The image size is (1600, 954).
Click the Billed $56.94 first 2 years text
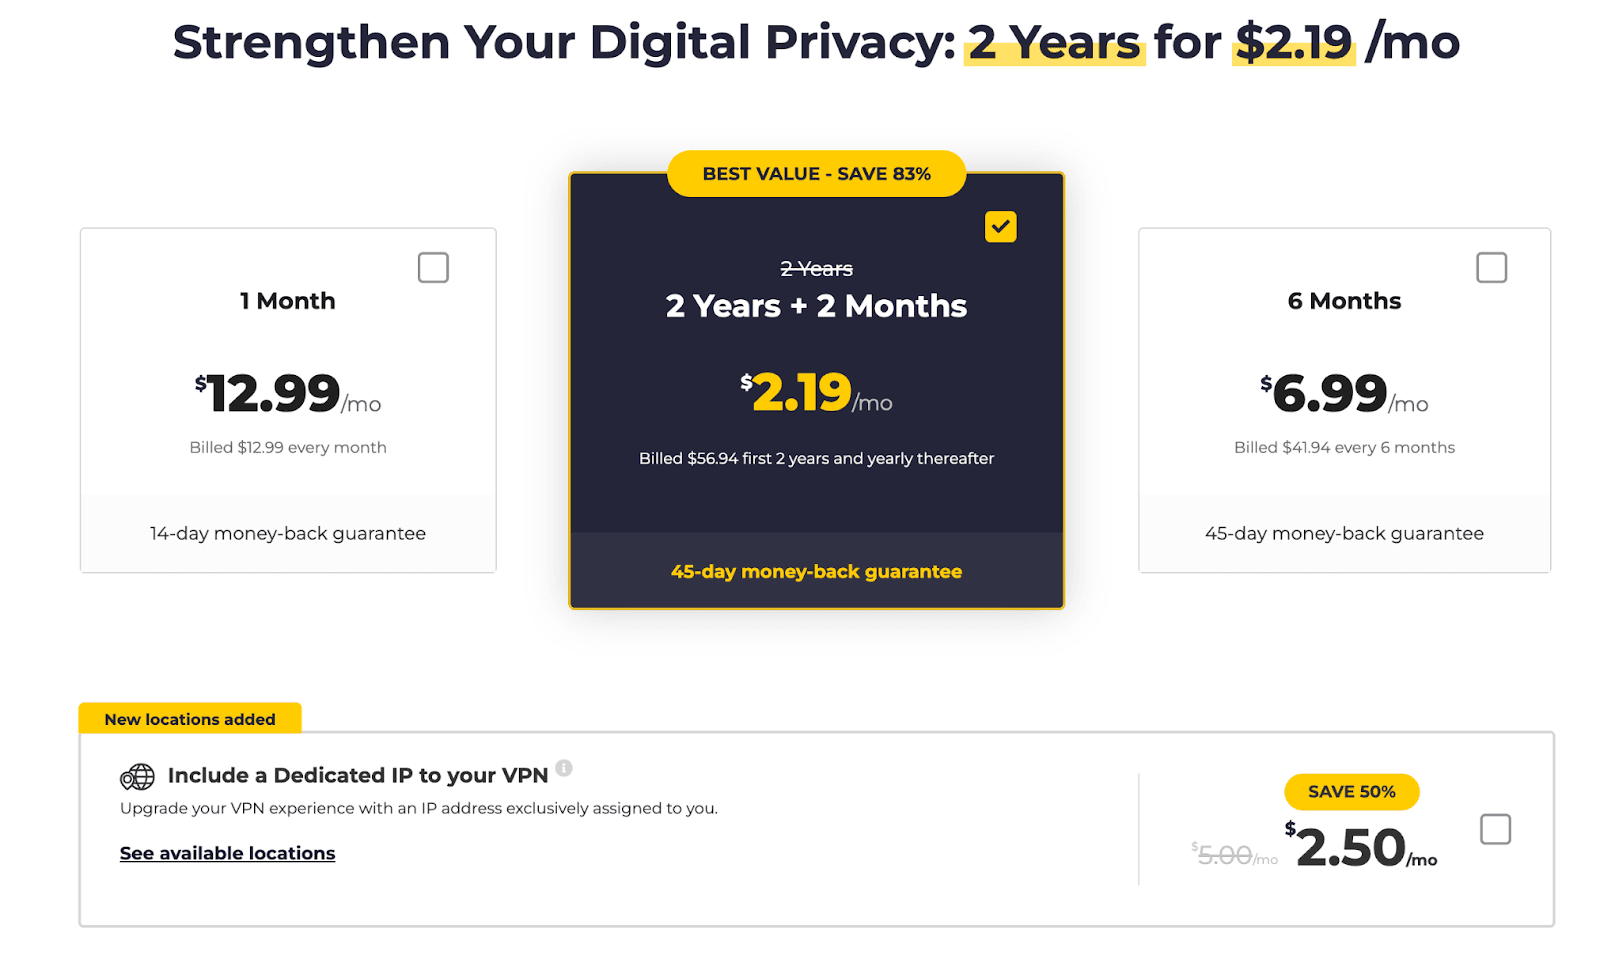pos(816,458)
